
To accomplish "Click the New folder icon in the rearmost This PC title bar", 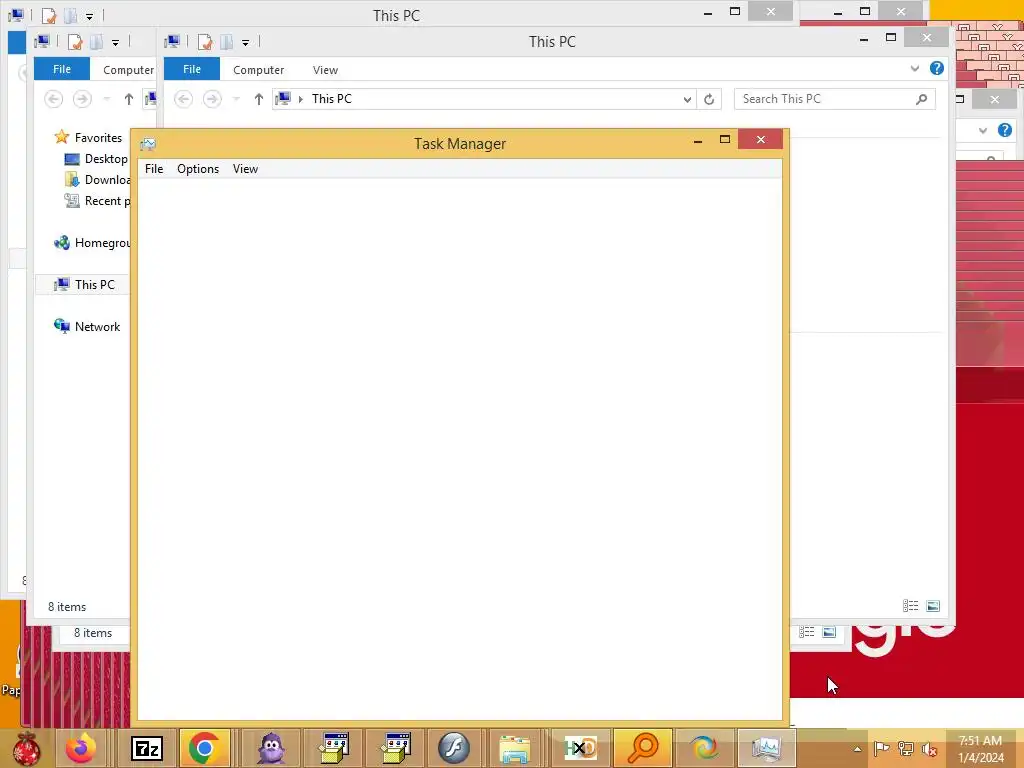I will tap(71, 15).
